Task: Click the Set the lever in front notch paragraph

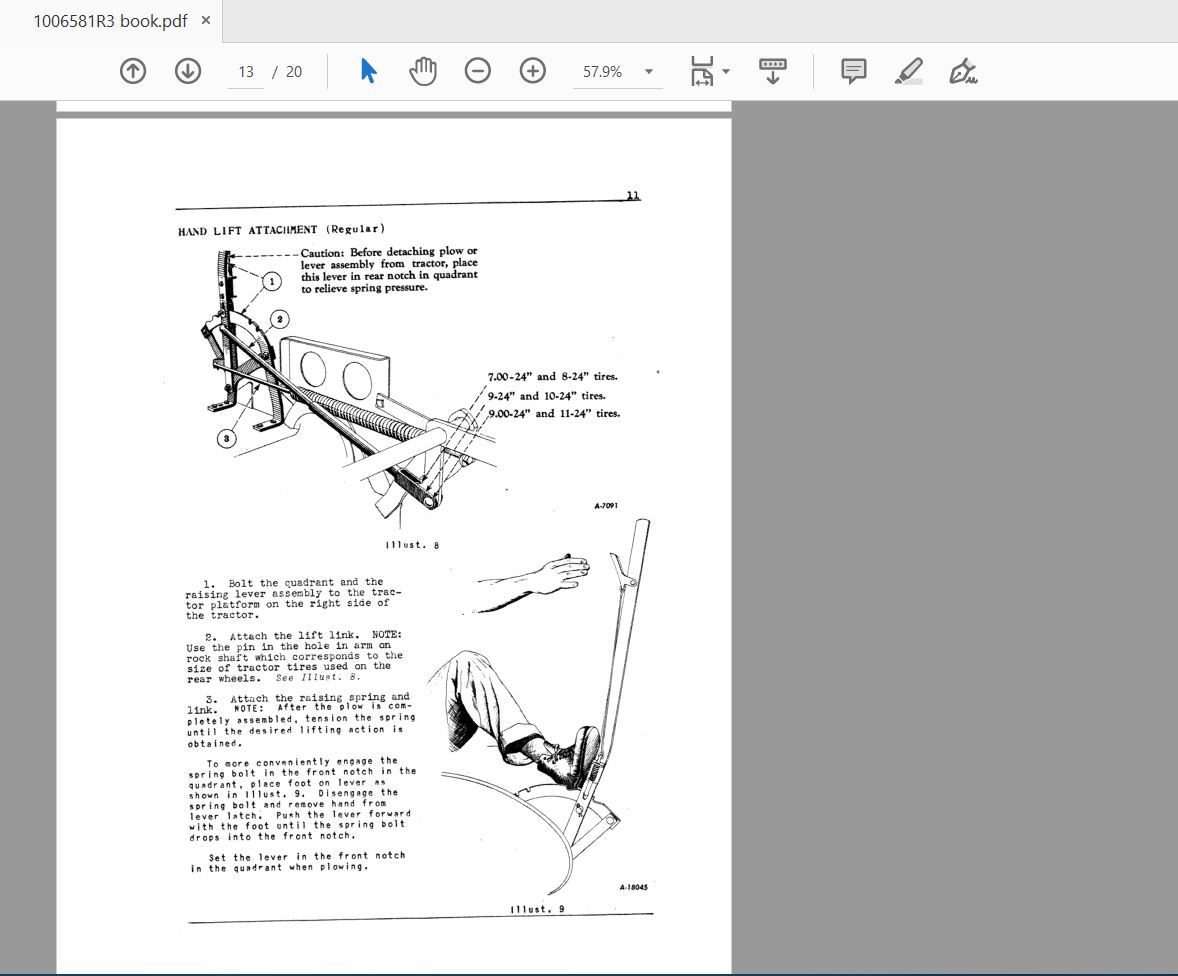Action: (298, 861)
